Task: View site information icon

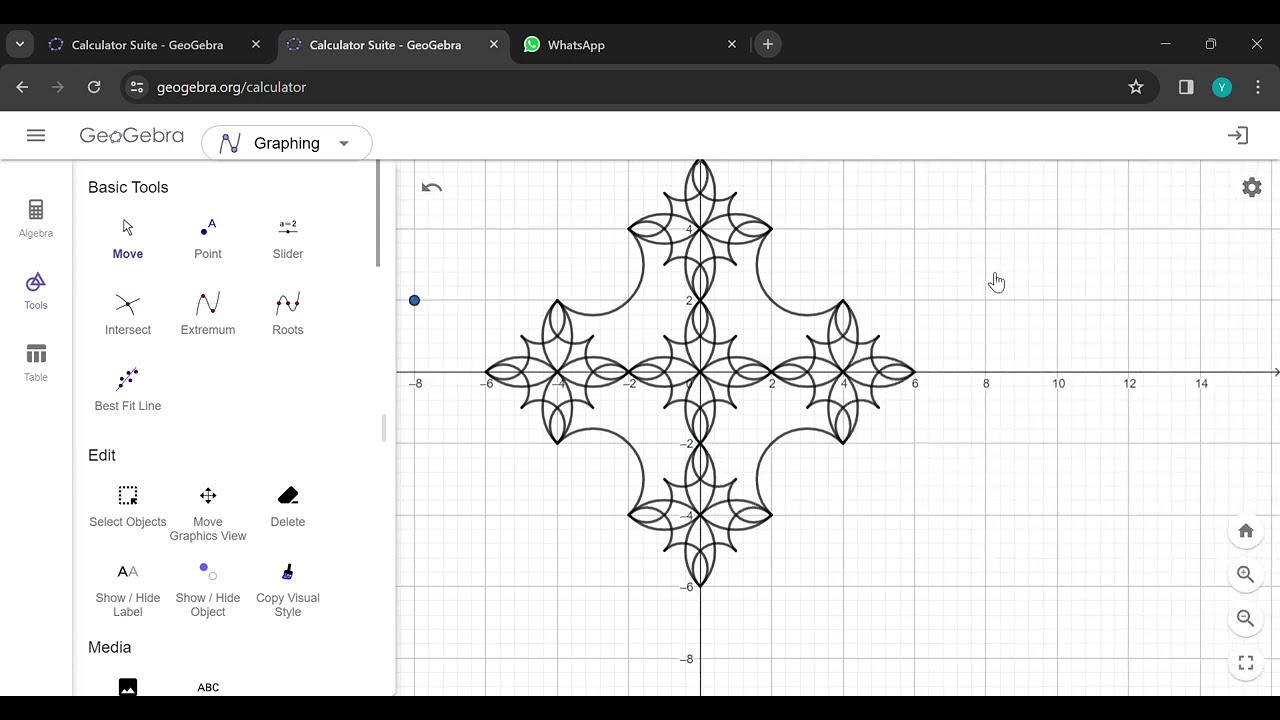Action: pos(137,87)
